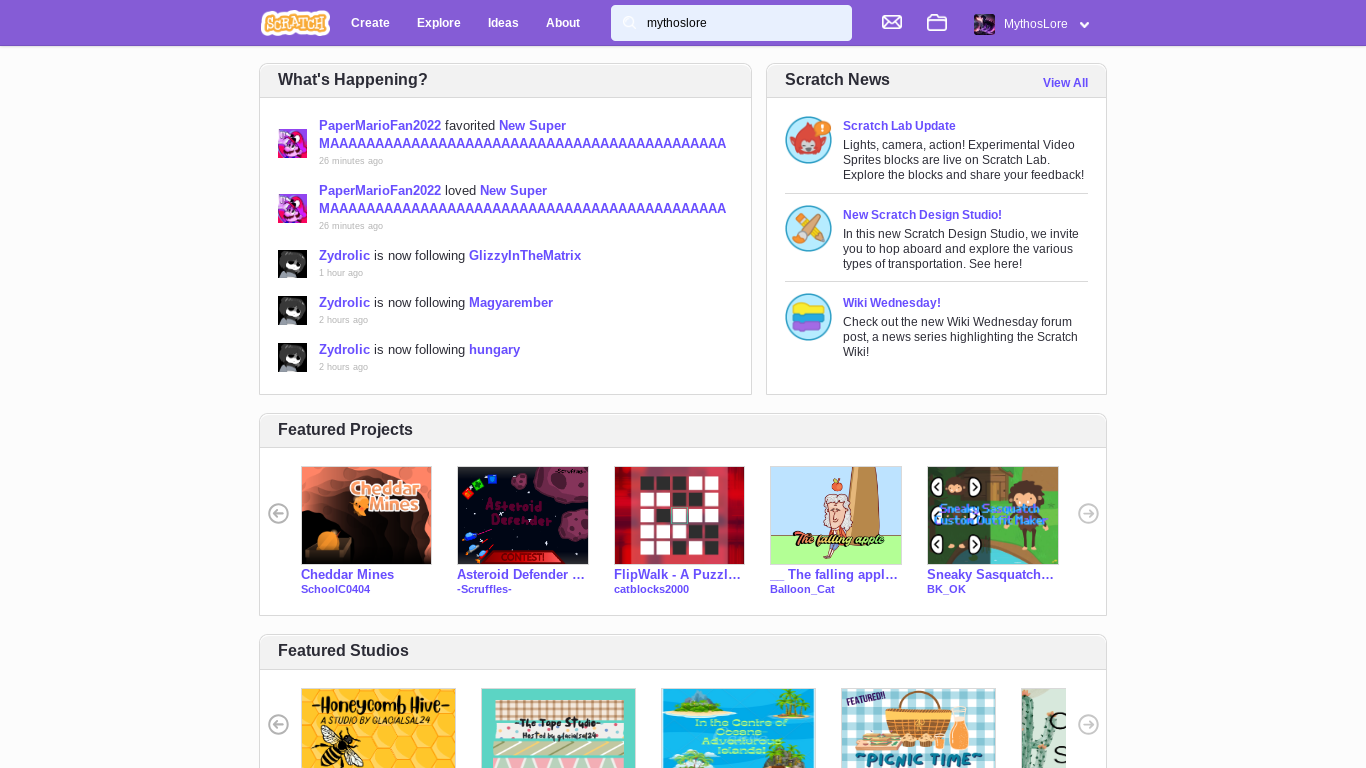
Task: Click the Wiki Wednesday news icon
Action: [x=808, y=317]
